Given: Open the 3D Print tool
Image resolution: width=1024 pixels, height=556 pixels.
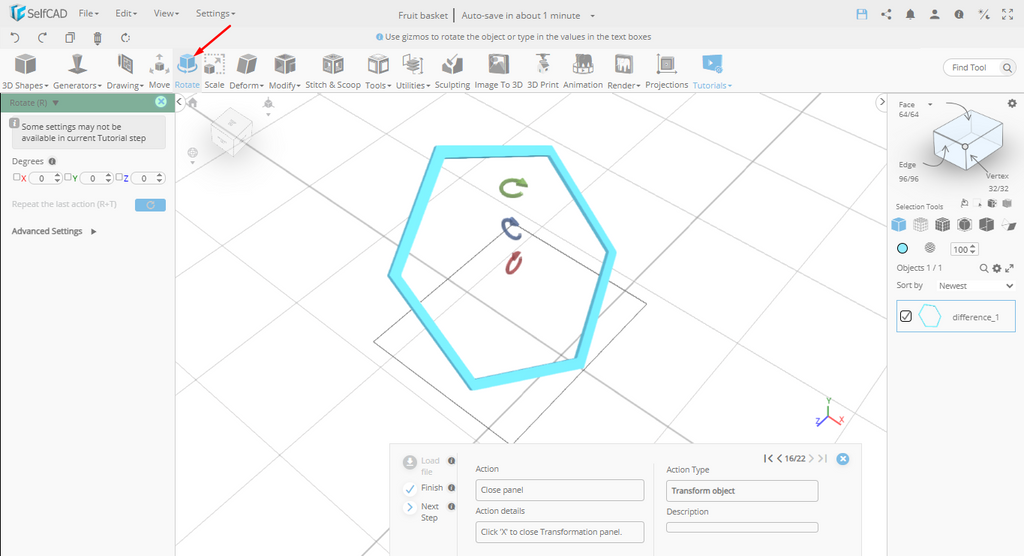Looking at the screenshot, I should tap(543, 71).
